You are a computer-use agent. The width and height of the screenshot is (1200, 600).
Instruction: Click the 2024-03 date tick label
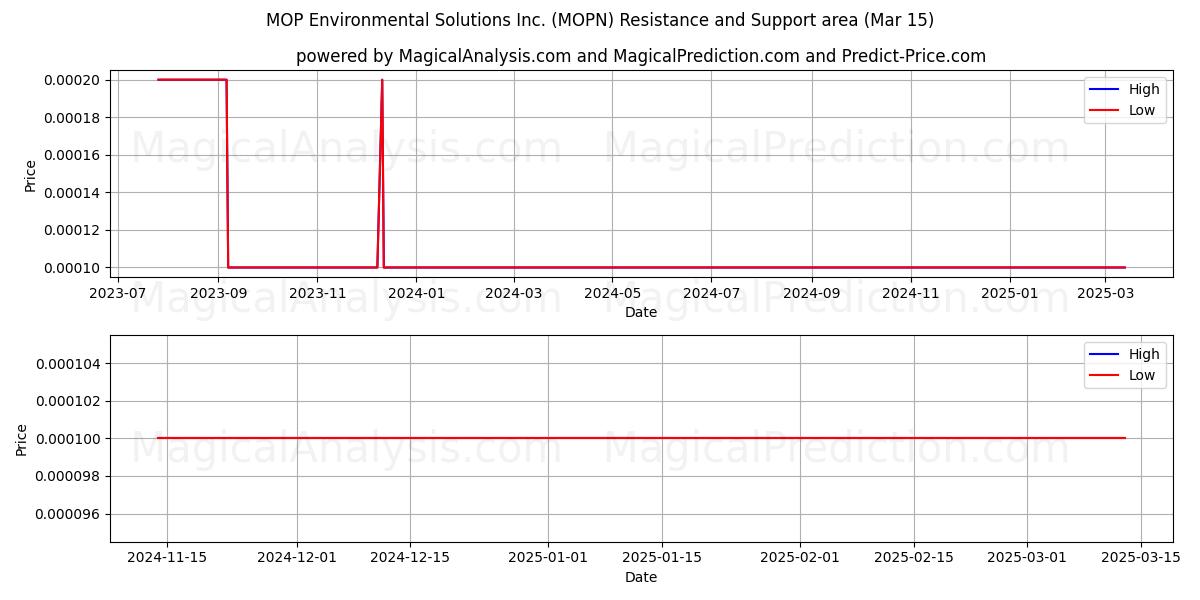[513, 293]
